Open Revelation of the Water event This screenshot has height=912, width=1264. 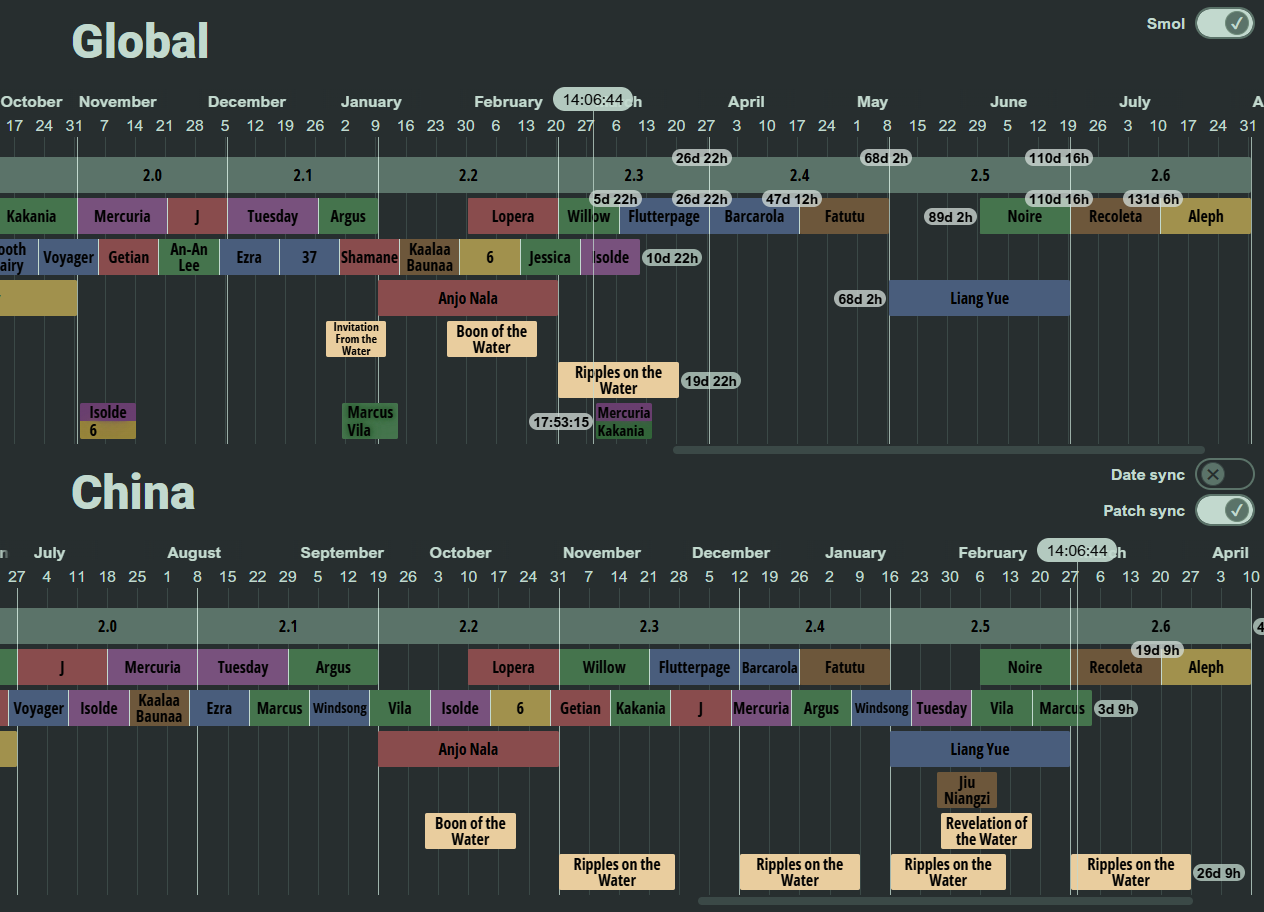tap(986, 831)
